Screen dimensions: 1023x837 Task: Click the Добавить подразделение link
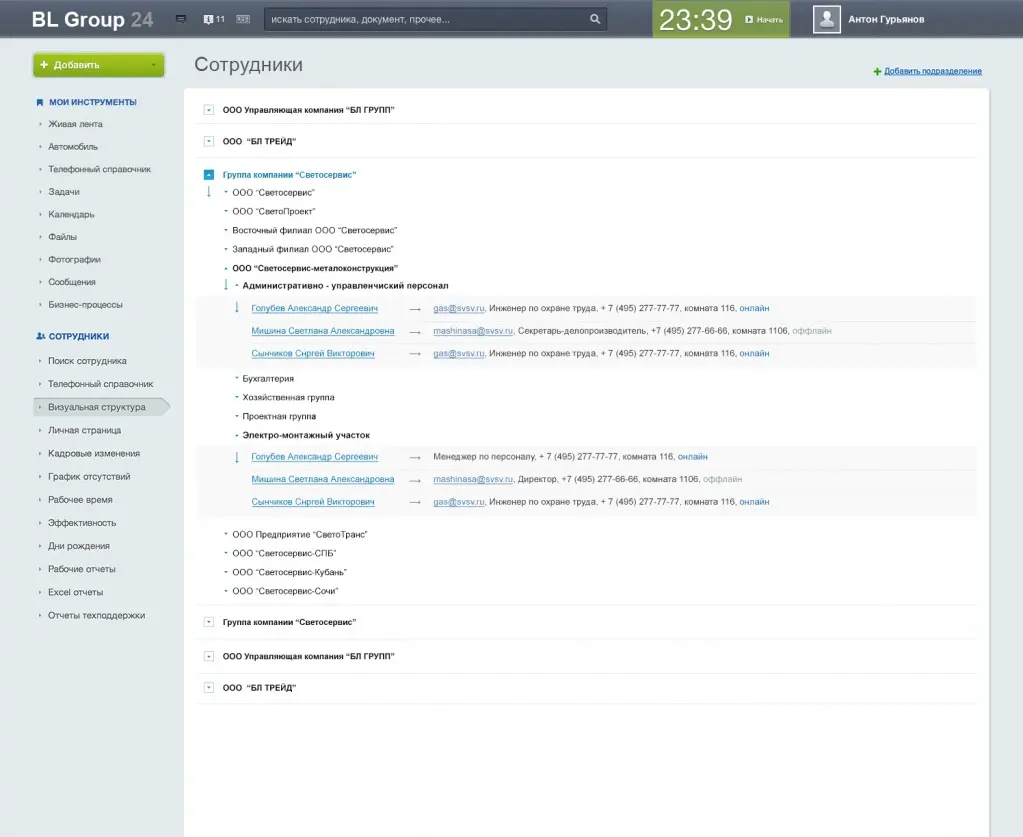pos(932,72)
